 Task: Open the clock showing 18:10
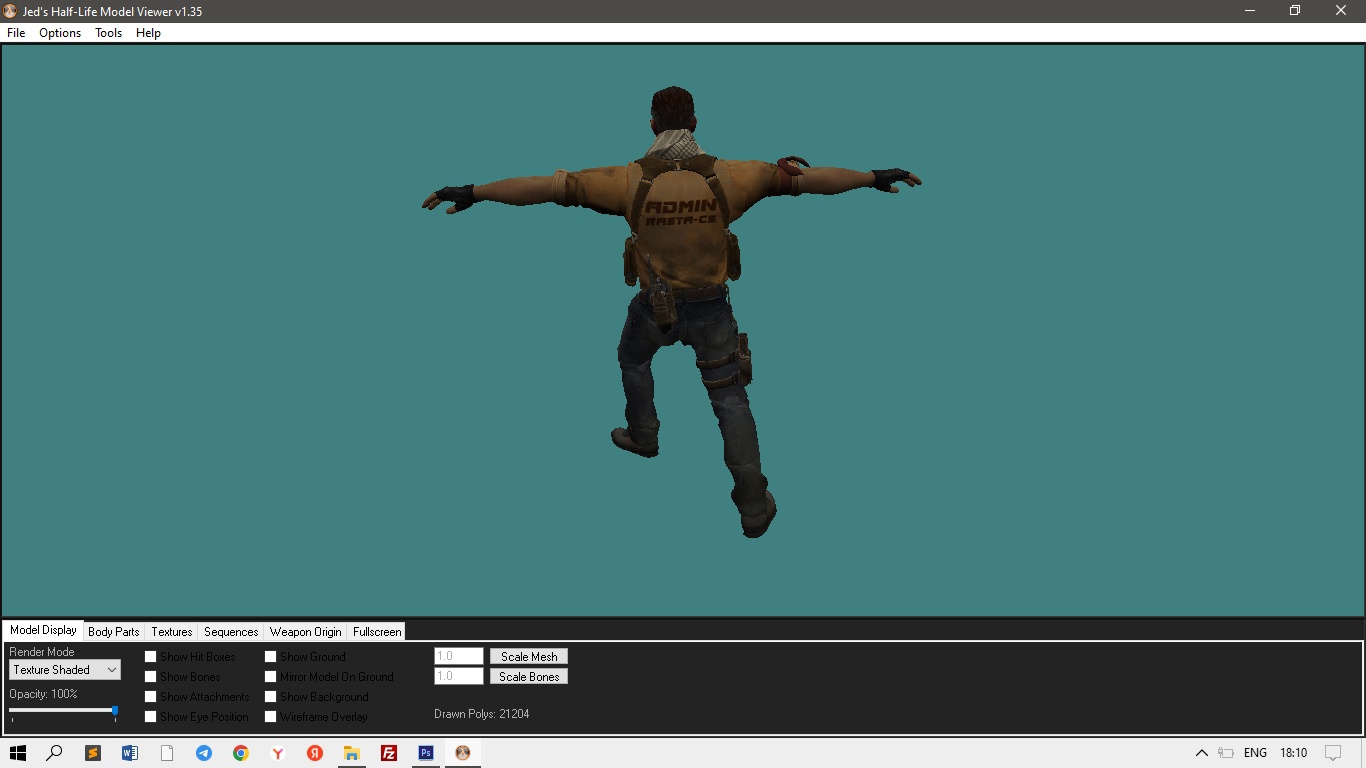1294,753
